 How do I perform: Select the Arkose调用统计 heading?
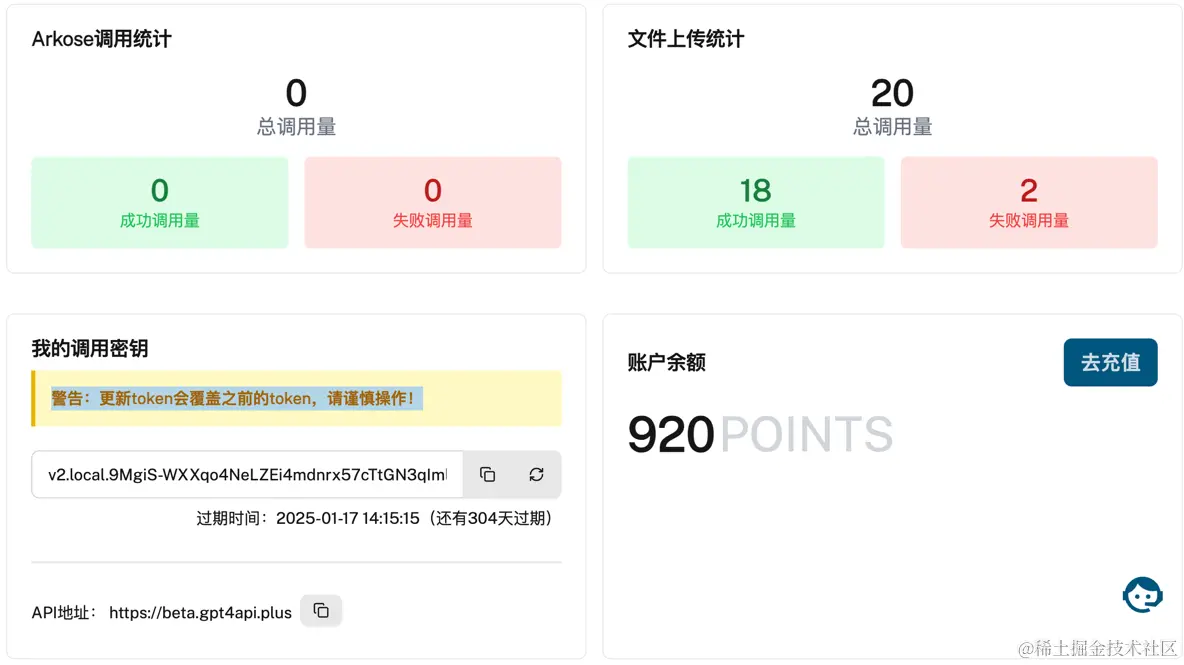pos(102,39)
